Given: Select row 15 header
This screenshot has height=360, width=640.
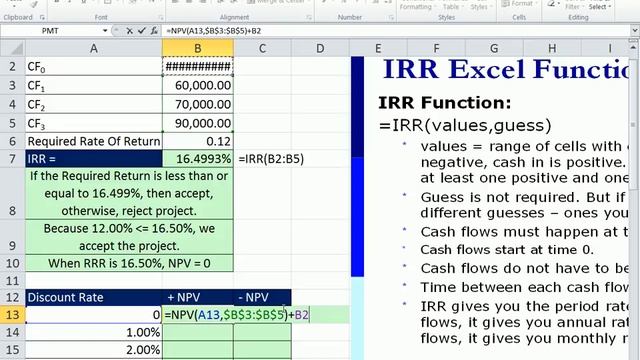Looking at the screenshot, I should tap(13, 350).
